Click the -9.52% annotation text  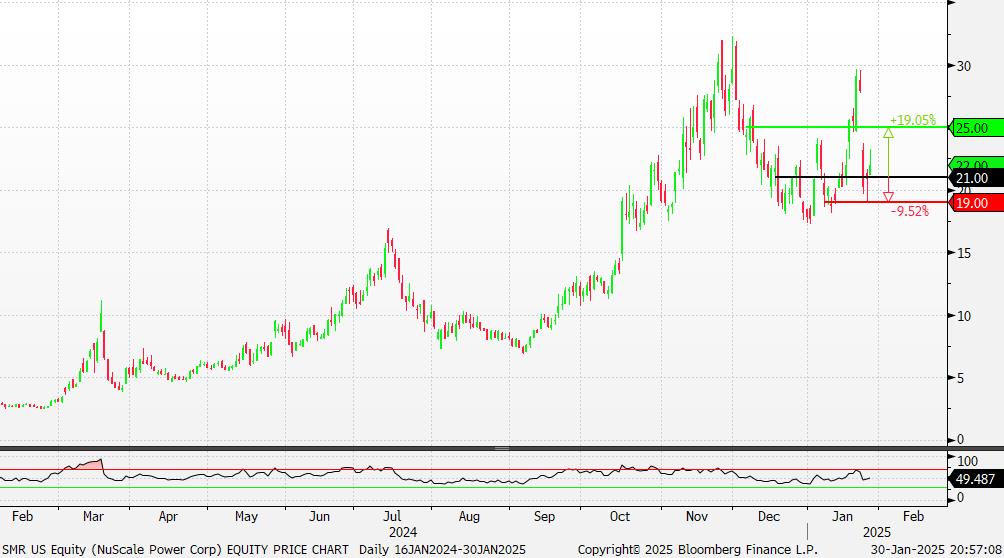point(909,211)
